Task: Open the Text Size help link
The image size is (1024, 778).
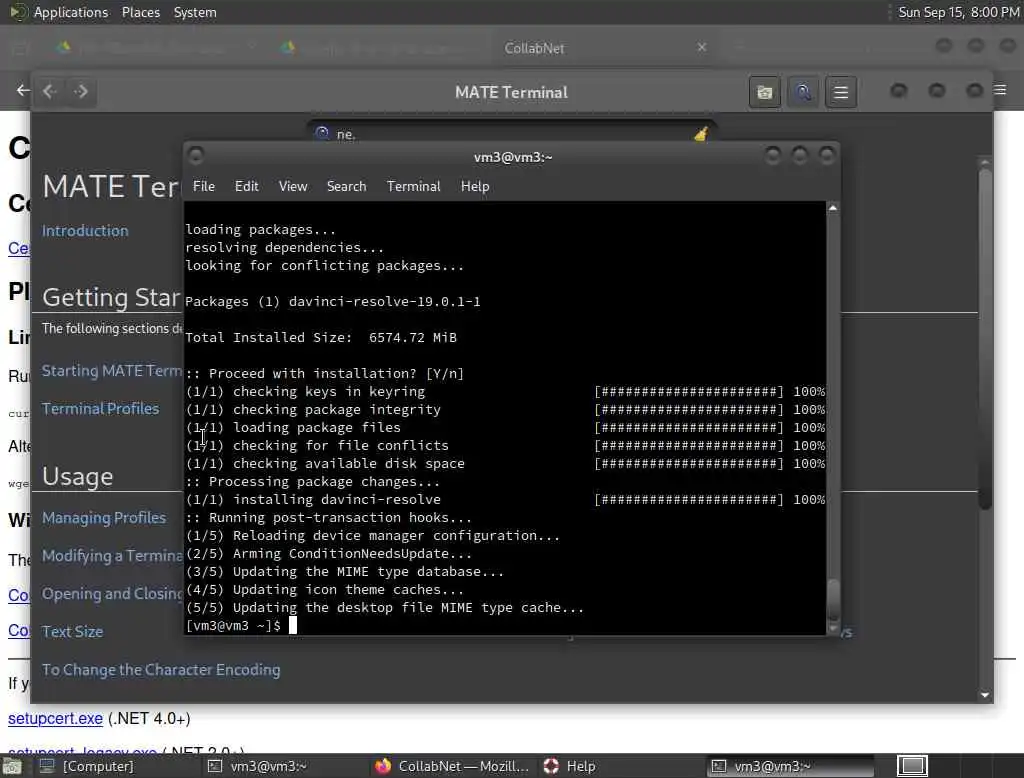Action: (x=72, y=632)
